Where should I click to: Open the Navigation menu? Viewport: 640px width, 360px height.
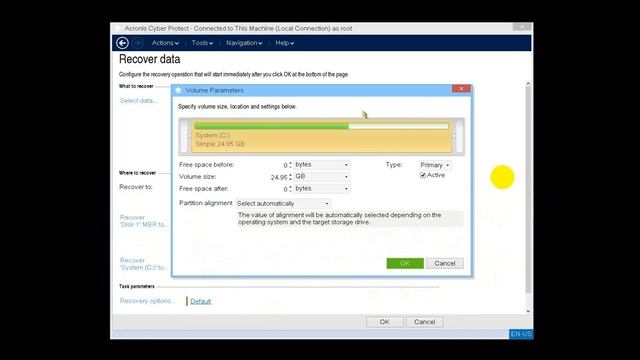click(x=244, y=43)
